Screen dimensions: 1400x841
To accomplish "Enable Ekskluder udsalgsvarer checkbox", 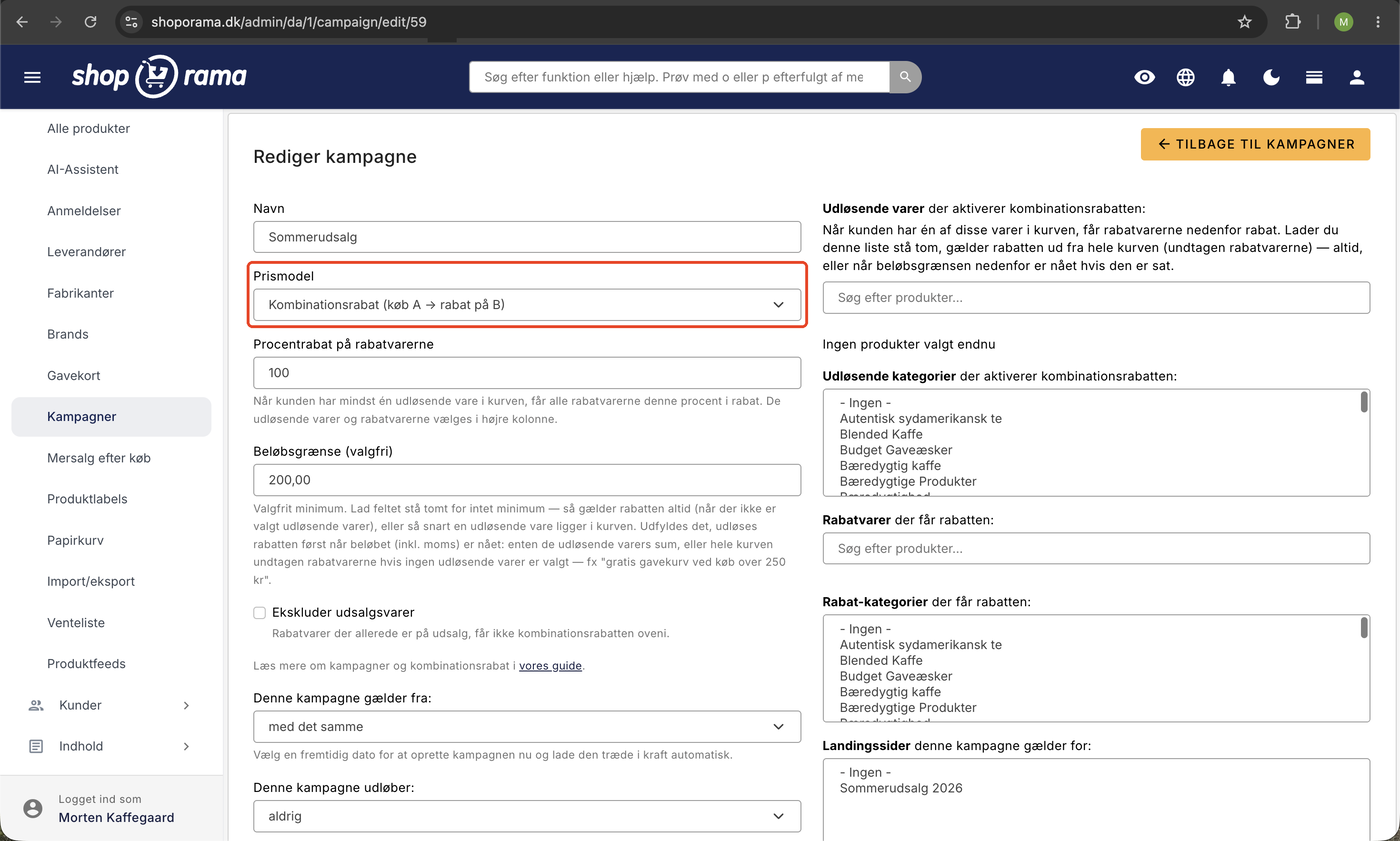I will pos(260,612).
